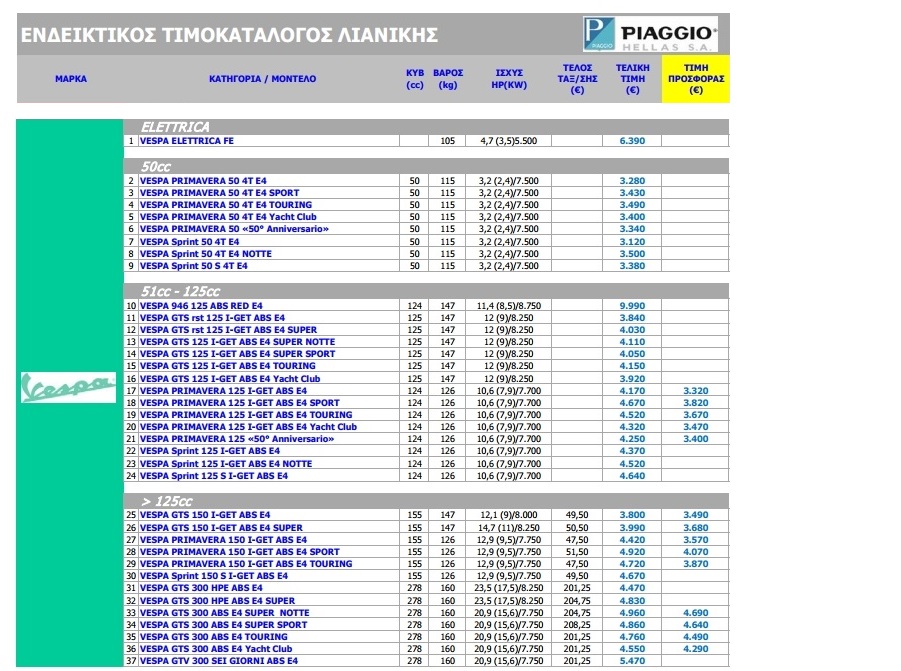
Task: Click the Piaggio Hellas logo
Action: (650, 34)
